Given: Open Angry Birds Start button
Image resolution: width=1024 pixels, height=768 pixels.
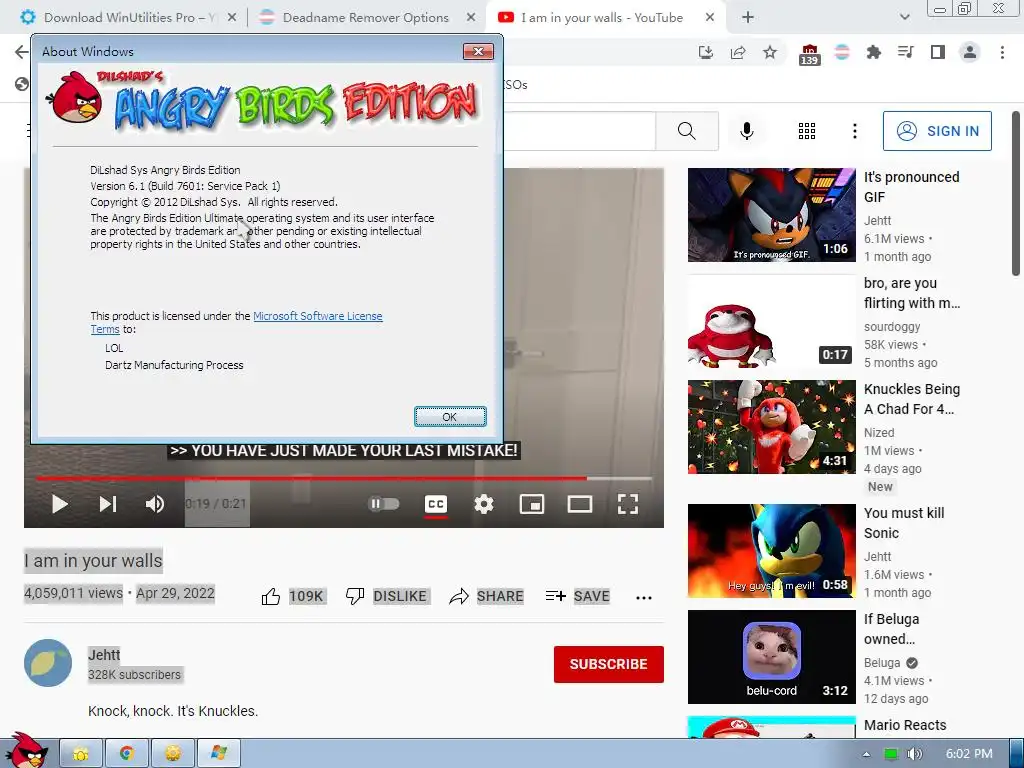Looking at the screenshot, I should (26, 750).
